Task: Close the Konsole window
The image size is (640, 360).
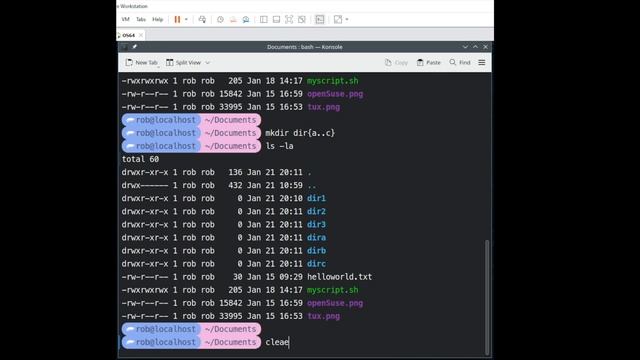Action: (x=485, y=47)
